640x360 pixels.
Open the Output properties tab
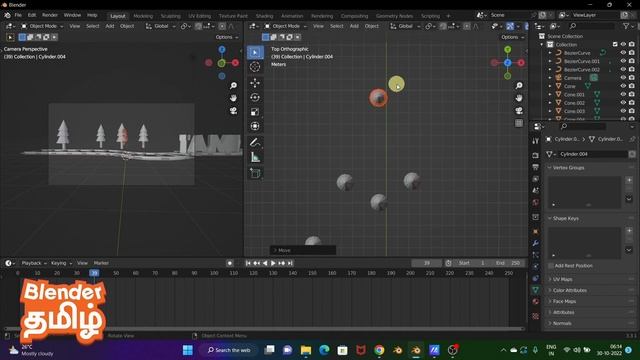(536, 167)
